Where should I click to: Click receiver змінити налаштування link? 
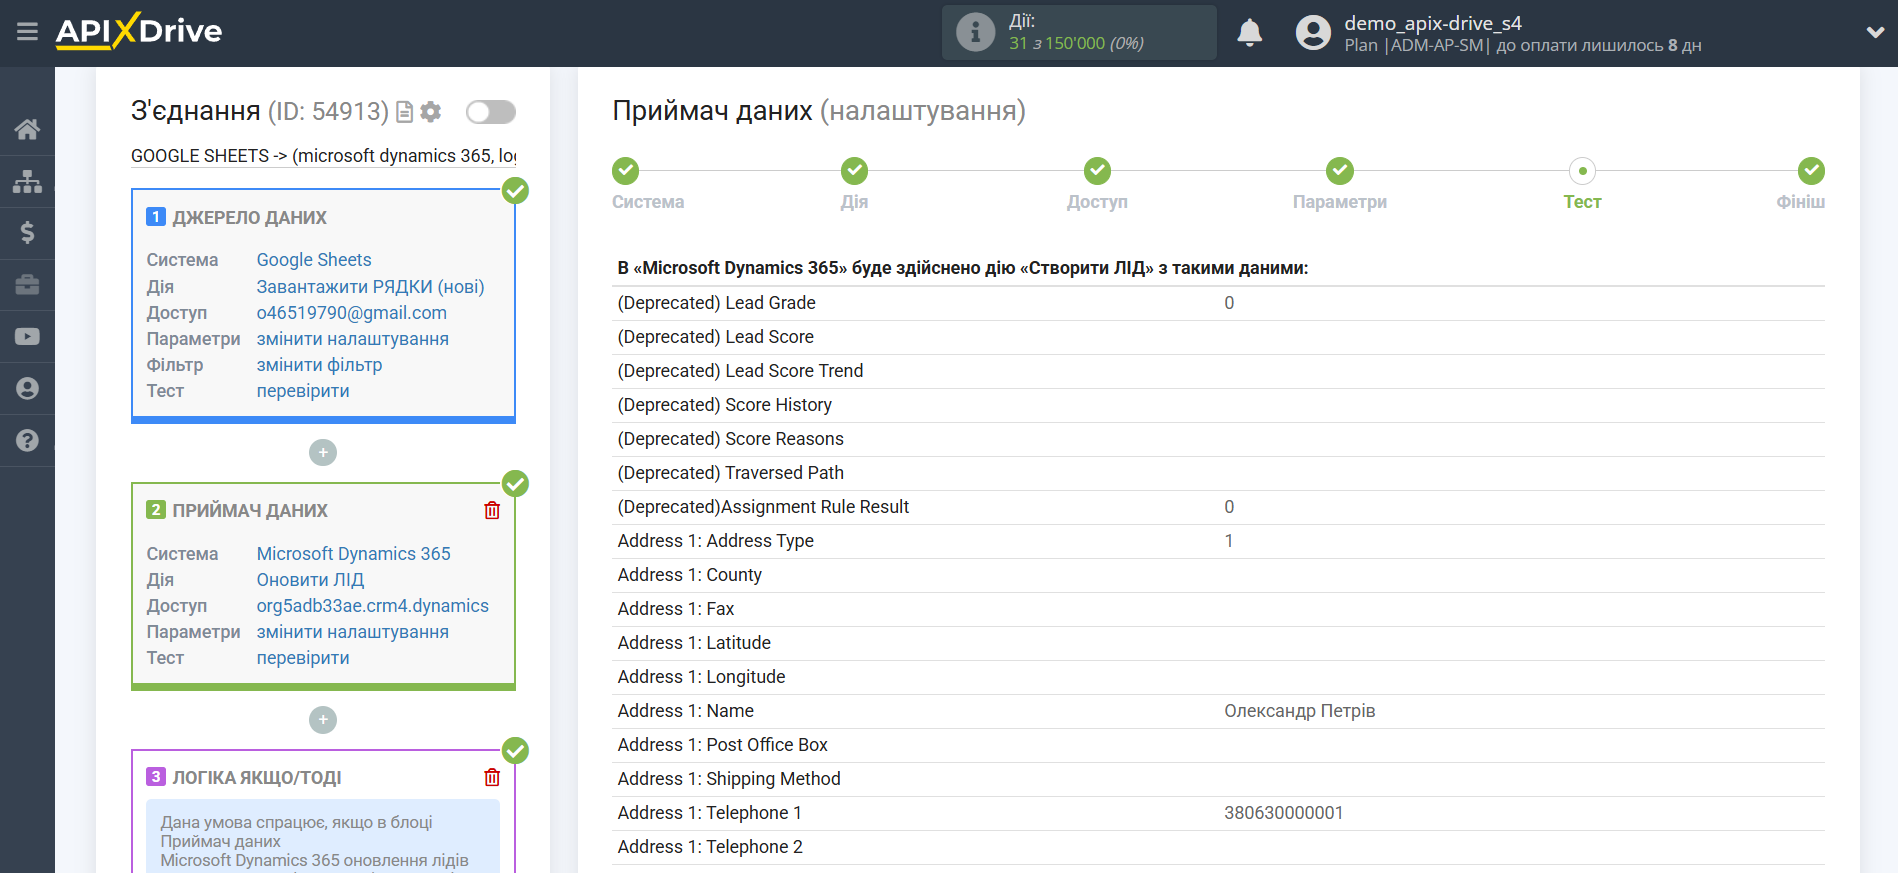pos(353,632)
